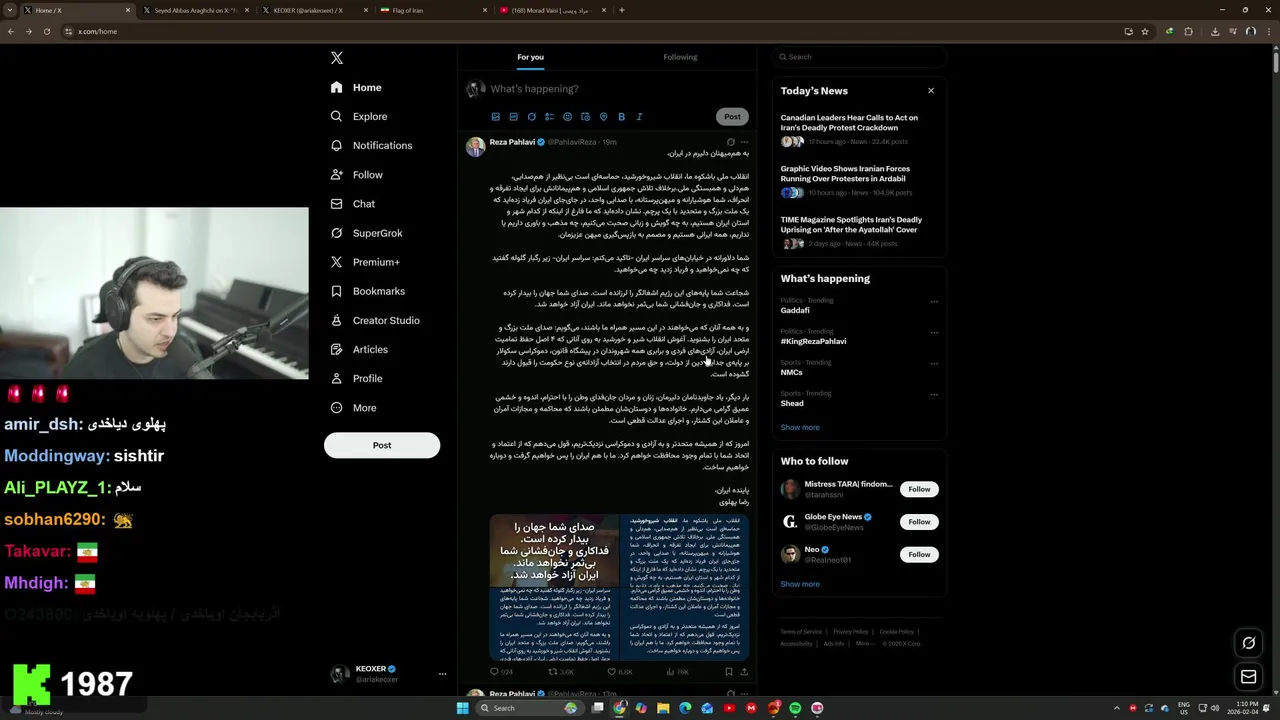Open options for the NMCs trend

[934, 363]
